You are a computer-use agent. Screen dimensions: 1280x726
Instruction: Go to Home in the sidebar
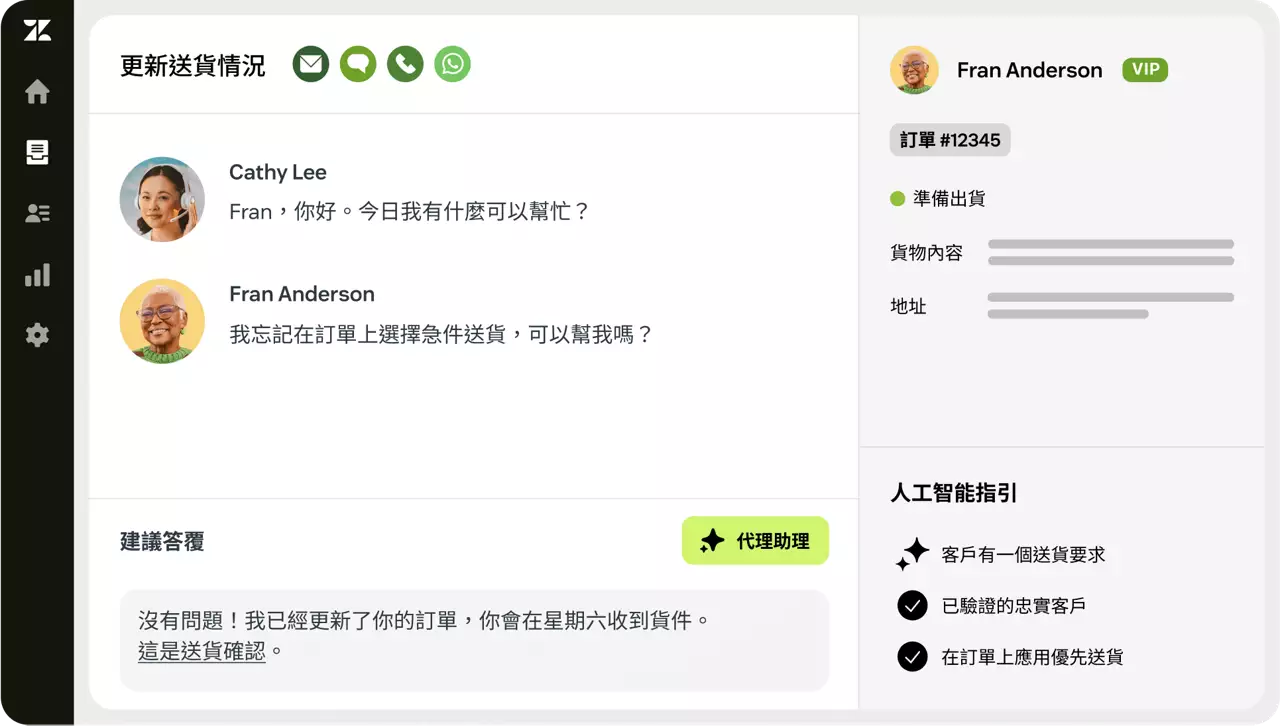click(x=37, y=92)
